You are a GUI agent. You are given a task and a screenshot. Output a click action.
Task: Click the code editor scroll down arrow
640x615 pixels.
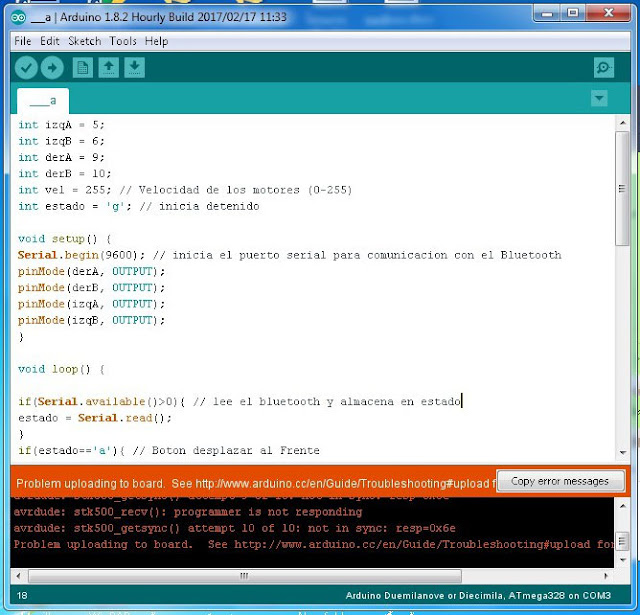point(622,452)
